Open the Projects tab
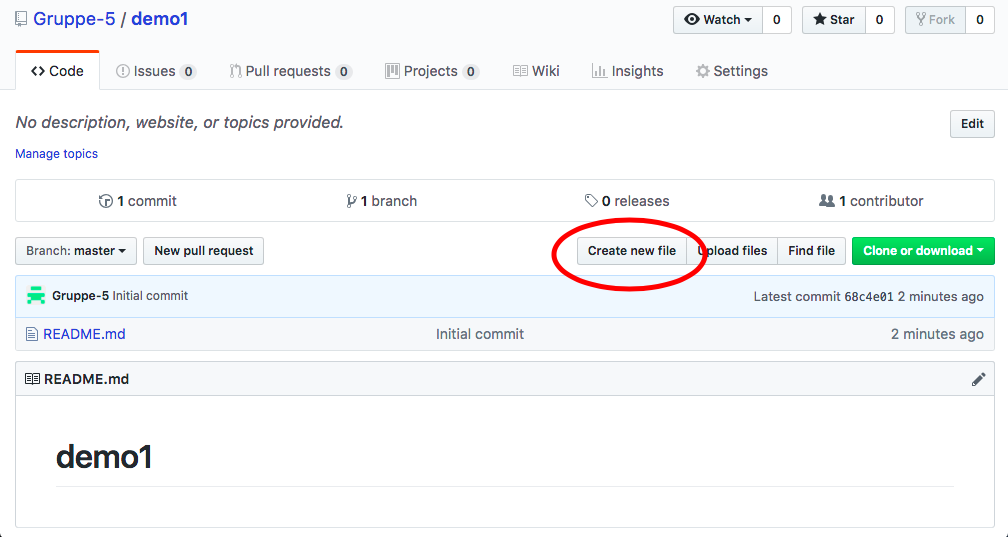The image size is (1008, 537). click(x=431, y=71)
